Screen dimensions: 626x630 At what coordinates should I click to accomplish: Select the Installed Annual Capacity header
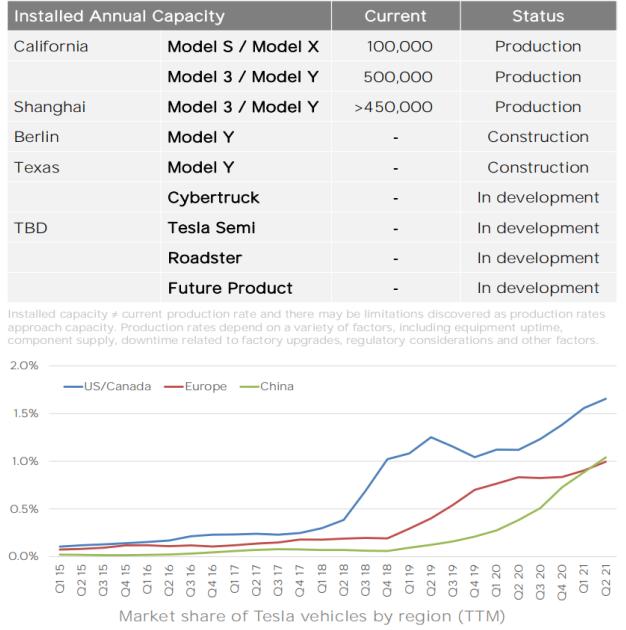coord(119,16)
